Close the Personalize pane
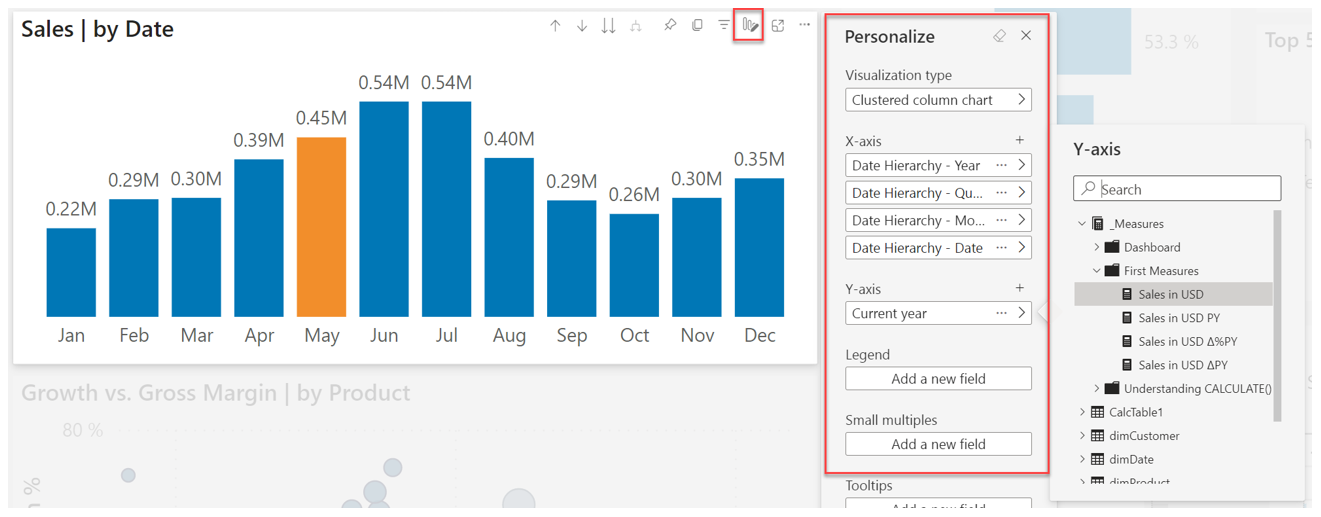The image size is (1321, 517). tap(1026, 36)
